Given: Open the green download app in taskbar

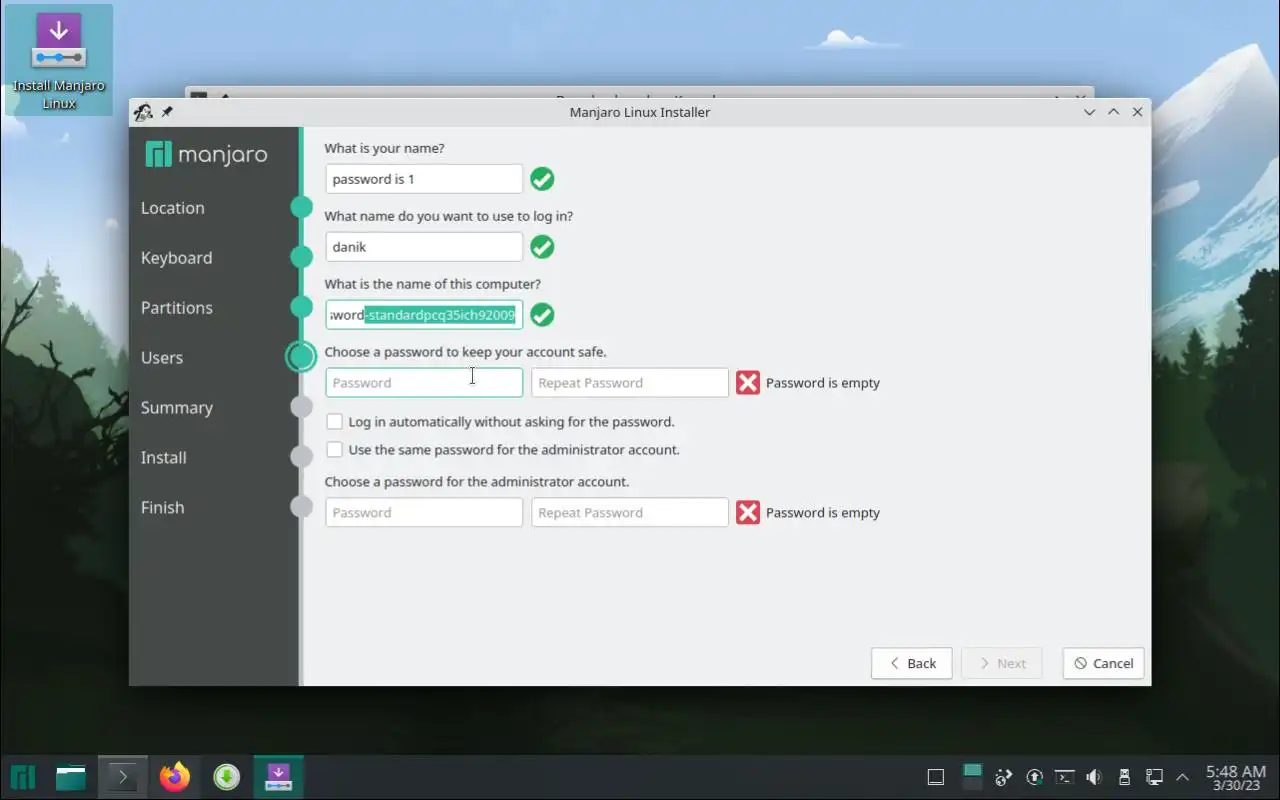Looking at the screenshot, I should click(x=227, y=777).
